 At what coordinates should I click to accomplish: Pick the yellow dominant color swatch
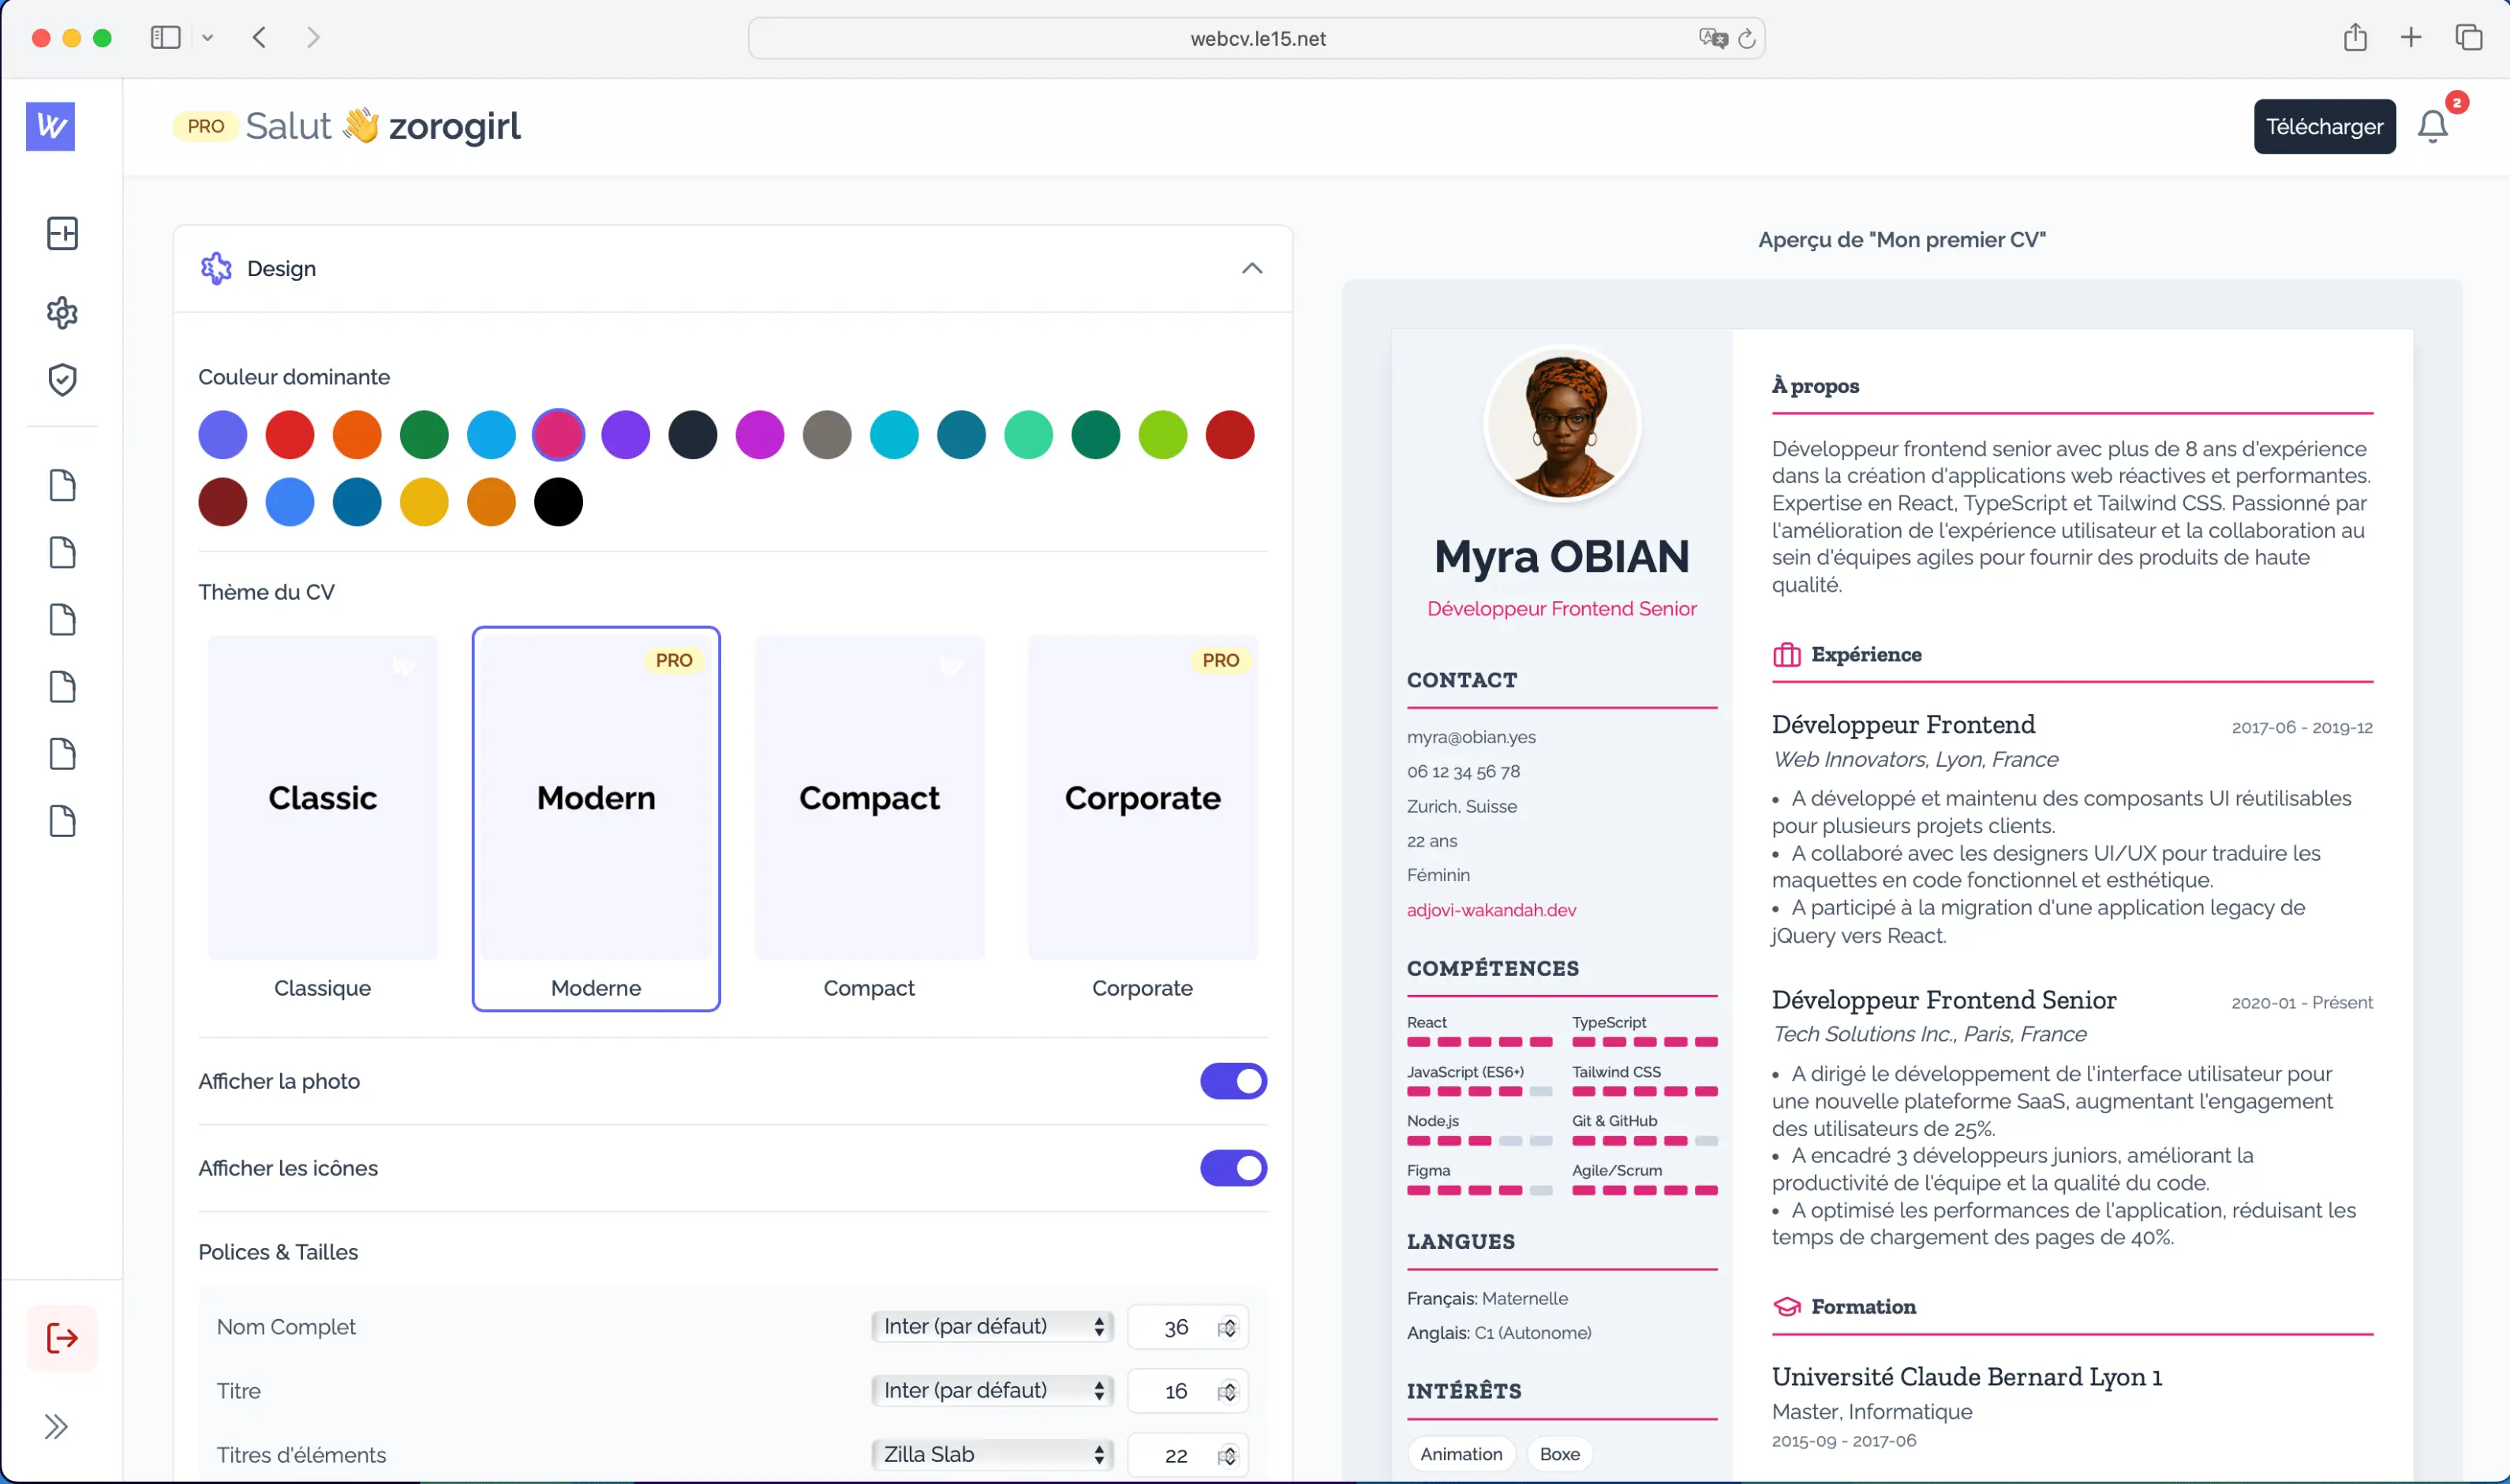click(424, 501)
